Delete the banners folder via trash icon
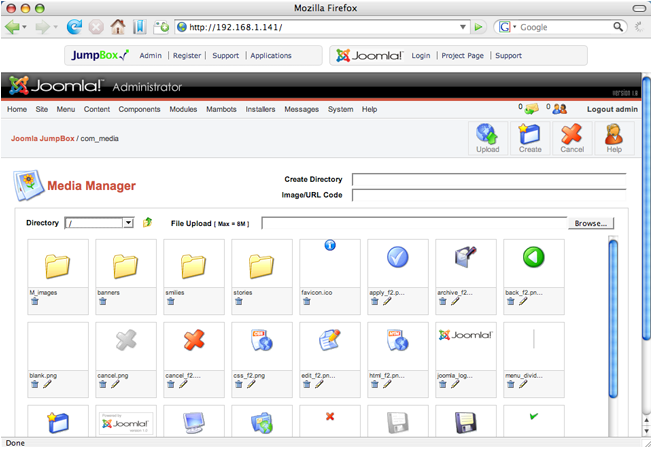Viewport: 652px width, 449px height. click(x=103, y=301)
